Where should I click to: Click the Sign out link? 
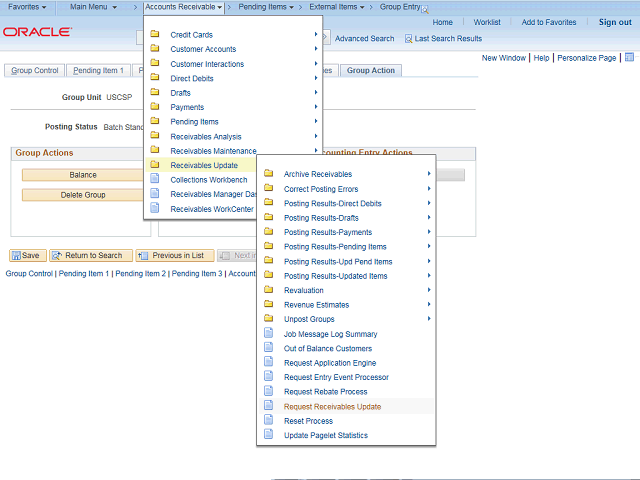[x=614, y=22]
